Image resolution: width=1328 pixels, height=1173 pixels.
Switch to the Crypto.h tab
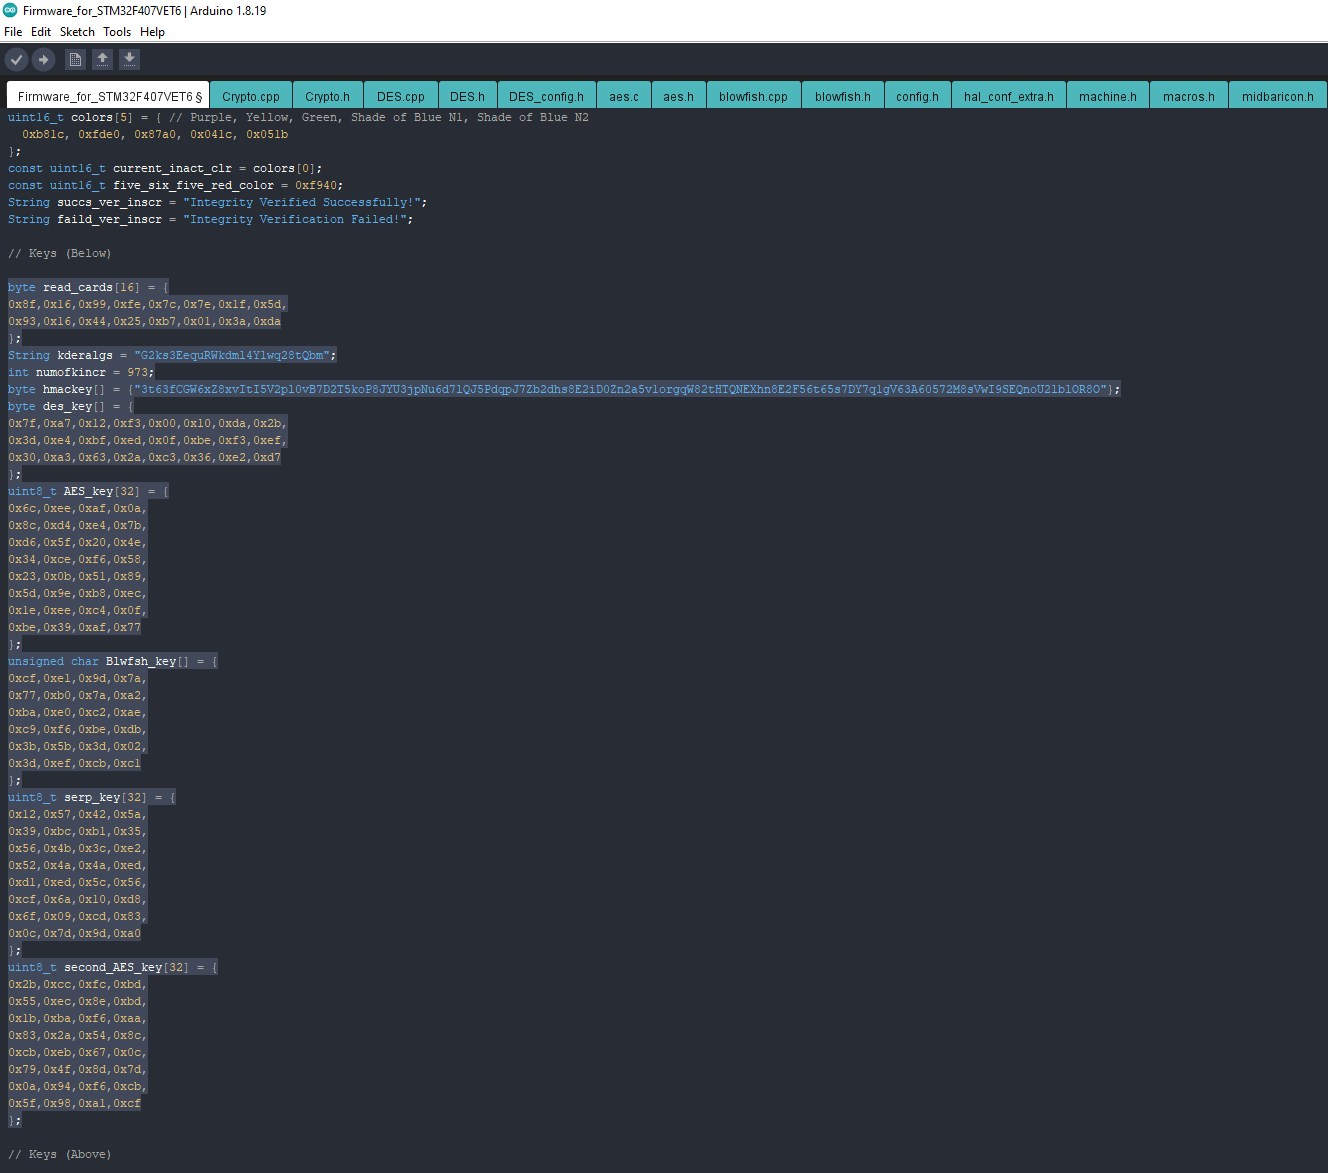pyautogui.click(x=328, y=96)
